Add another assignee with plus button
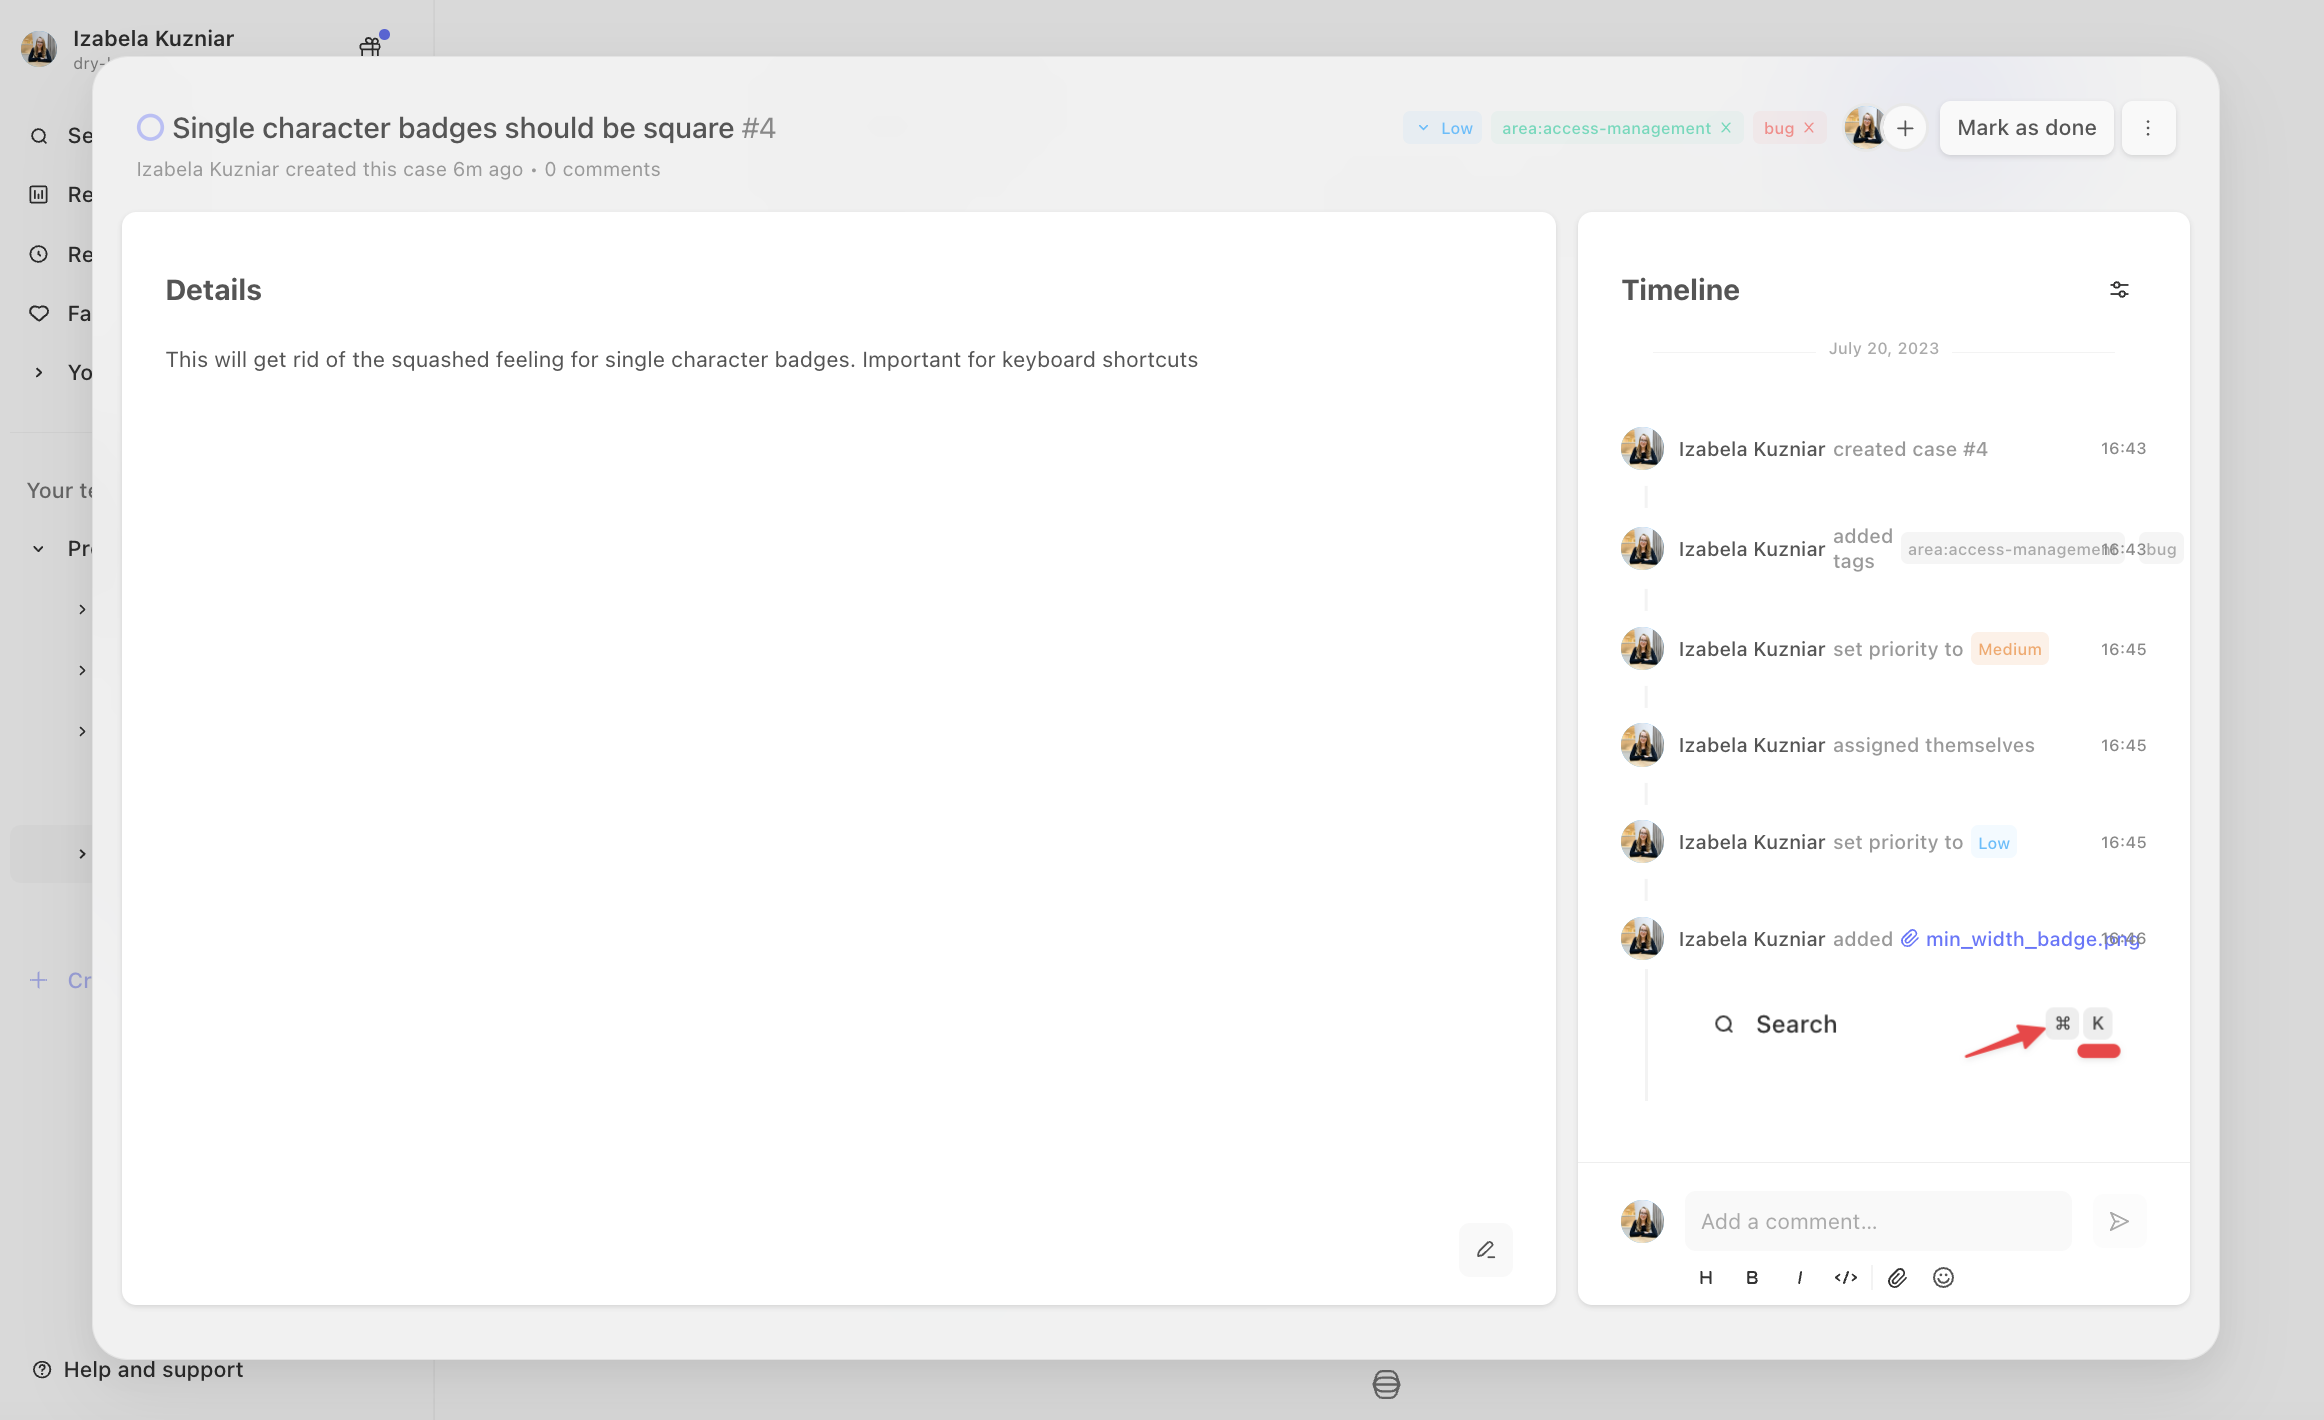Screen dimensions: 2324x1420 [x=1905, y=128]
